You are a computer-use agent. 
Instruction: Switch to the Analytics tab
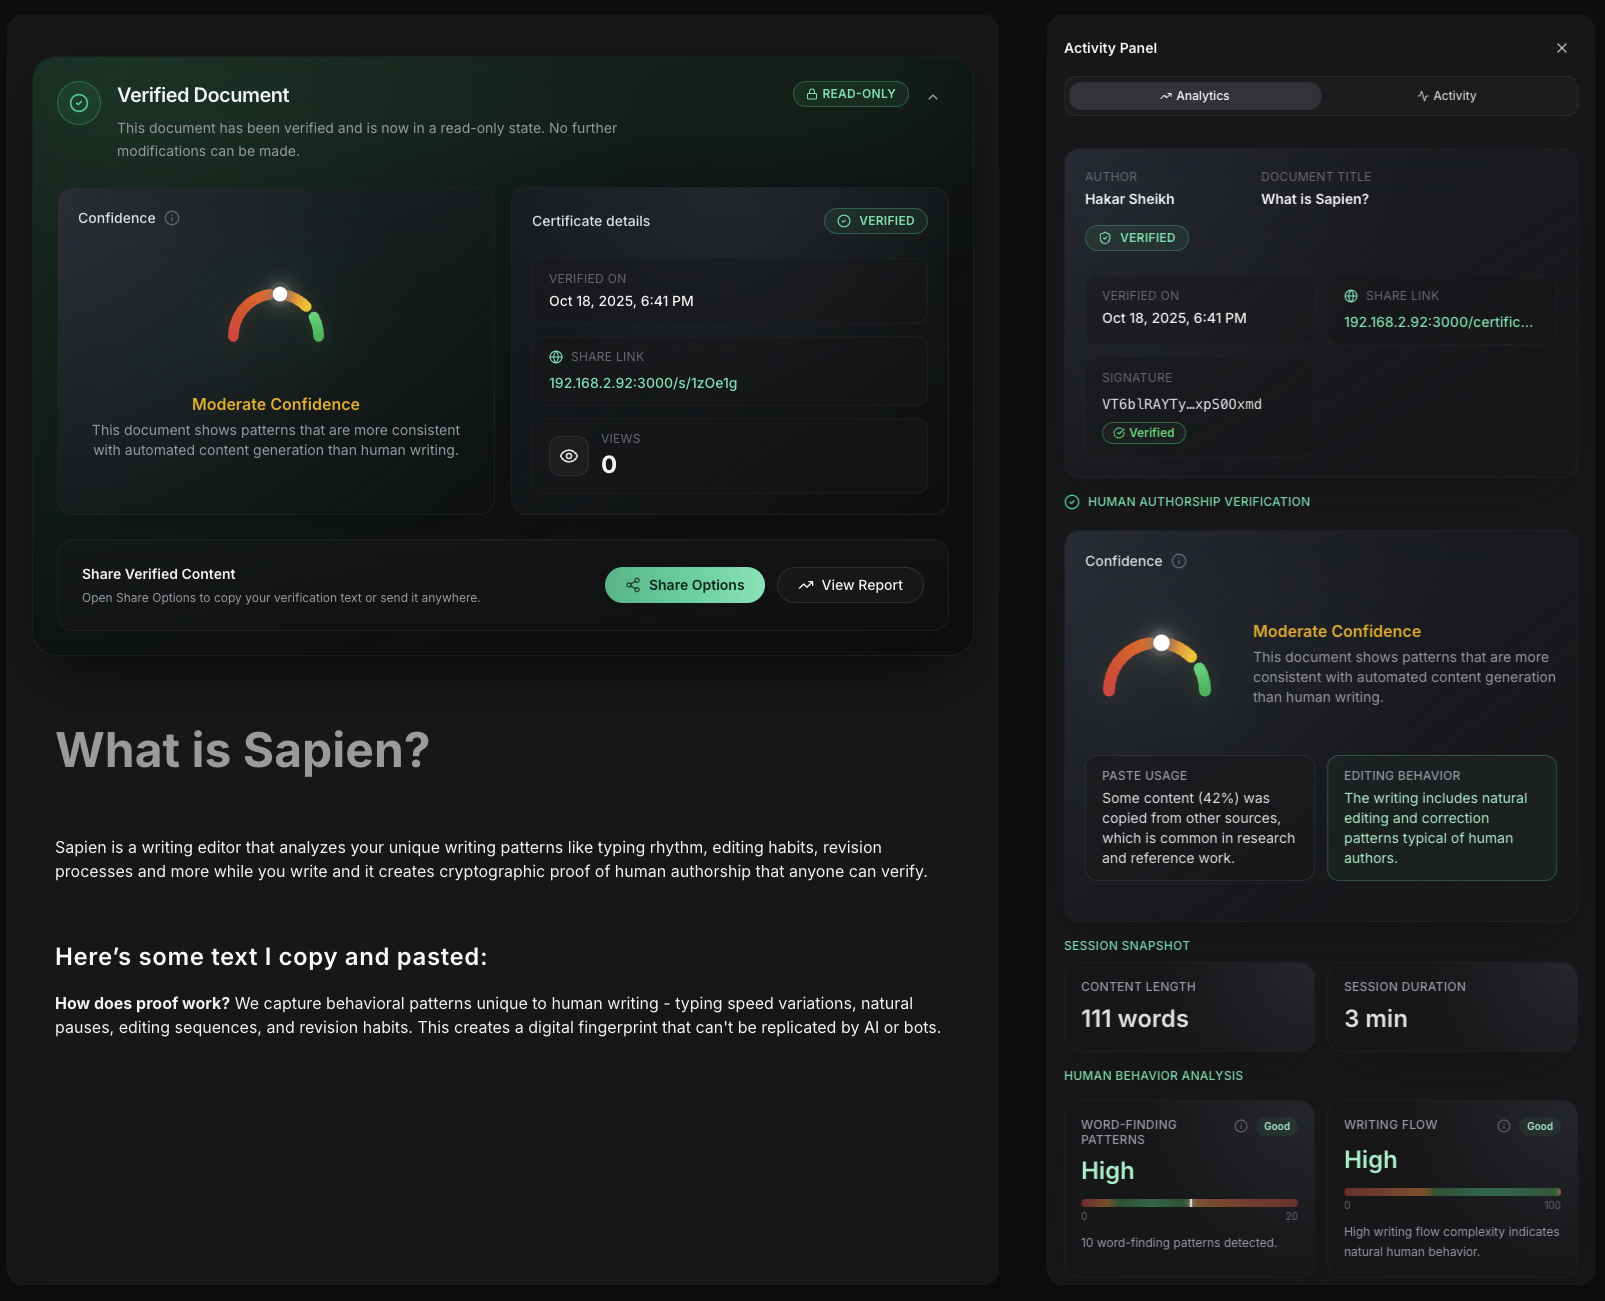1195,96
